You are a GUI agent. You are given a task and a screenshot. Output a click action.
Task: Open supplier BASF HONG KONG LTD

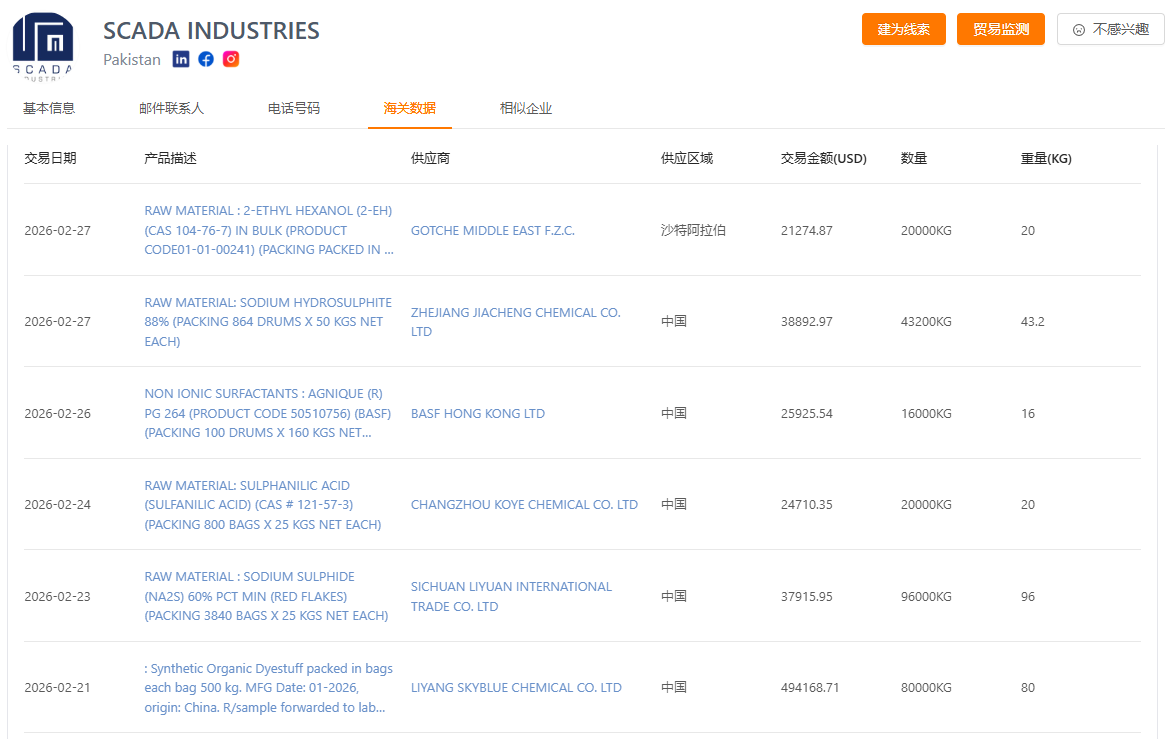[x=478, y=413]
